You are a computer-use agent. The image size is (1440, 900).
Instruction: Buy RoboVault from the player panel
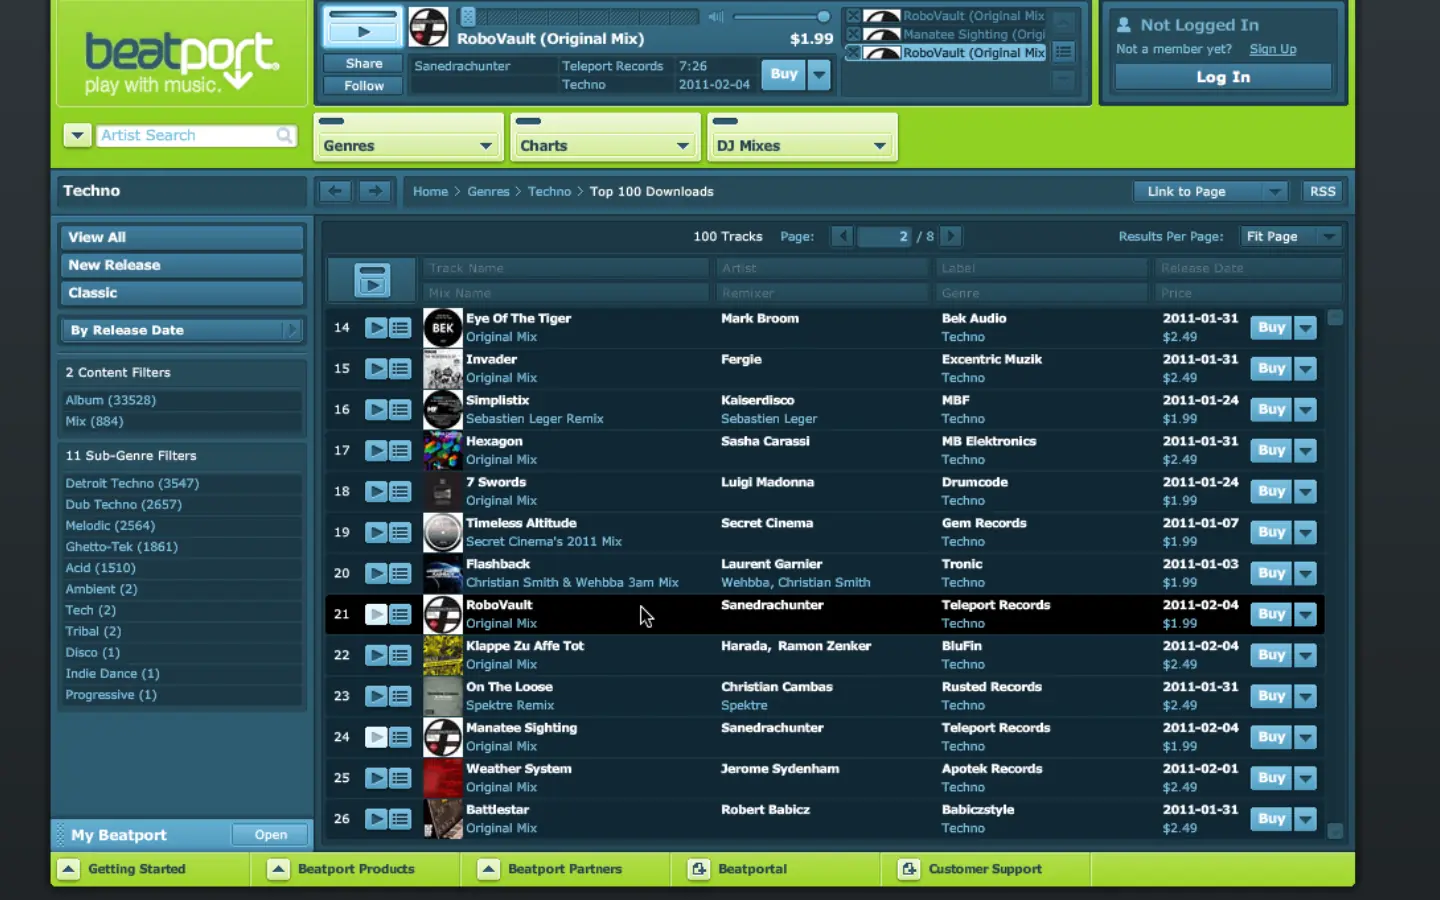pyautogui.click(x=783, y=74)
